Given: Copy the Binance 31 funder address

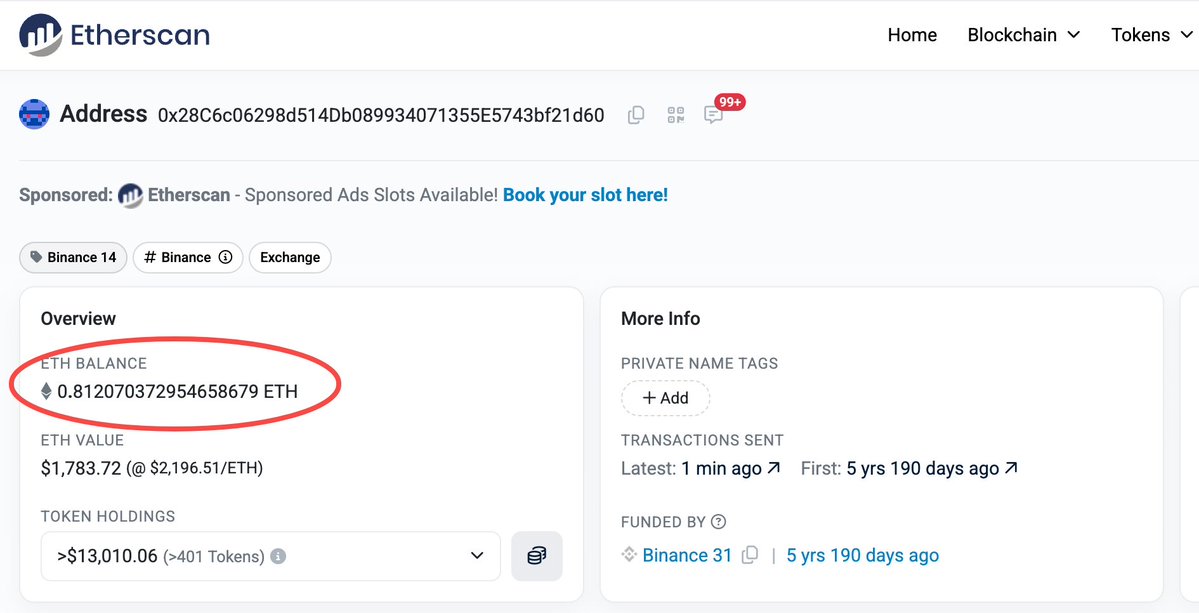Looking at the screenshot, I should 750,555.
